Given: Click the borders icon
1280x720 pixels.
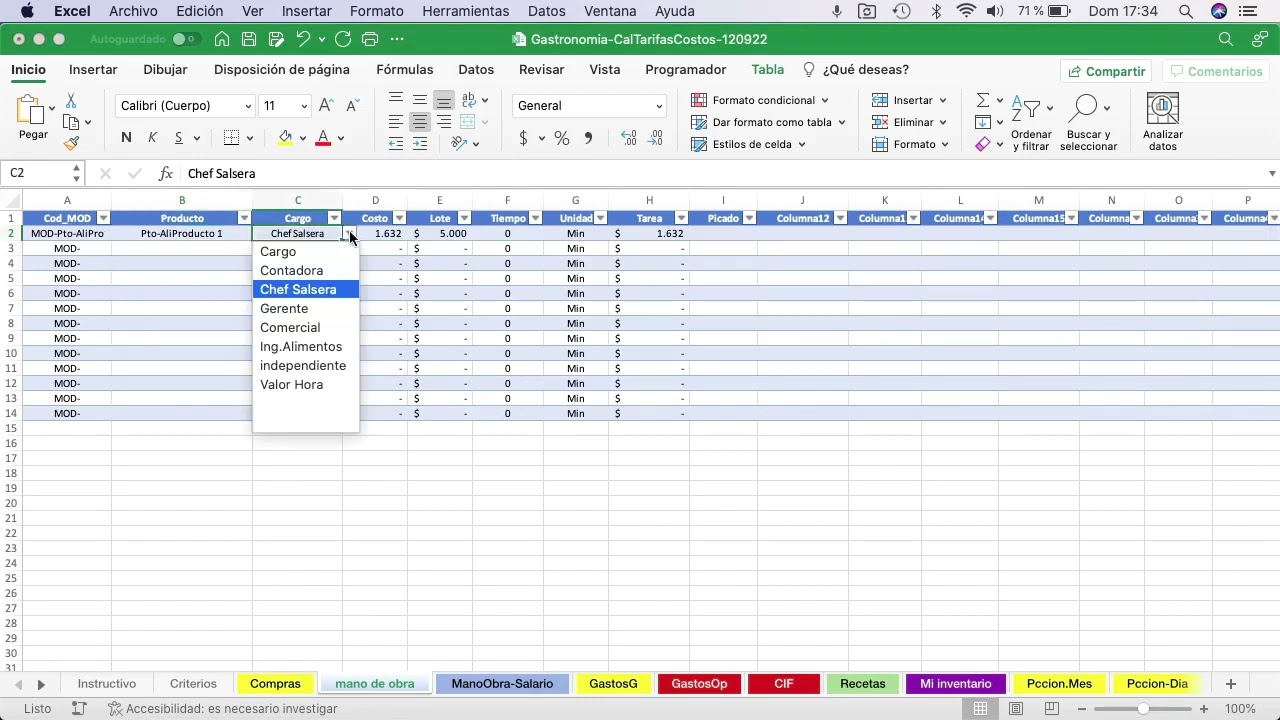Looking at the screenshot, I should (231, 138).
